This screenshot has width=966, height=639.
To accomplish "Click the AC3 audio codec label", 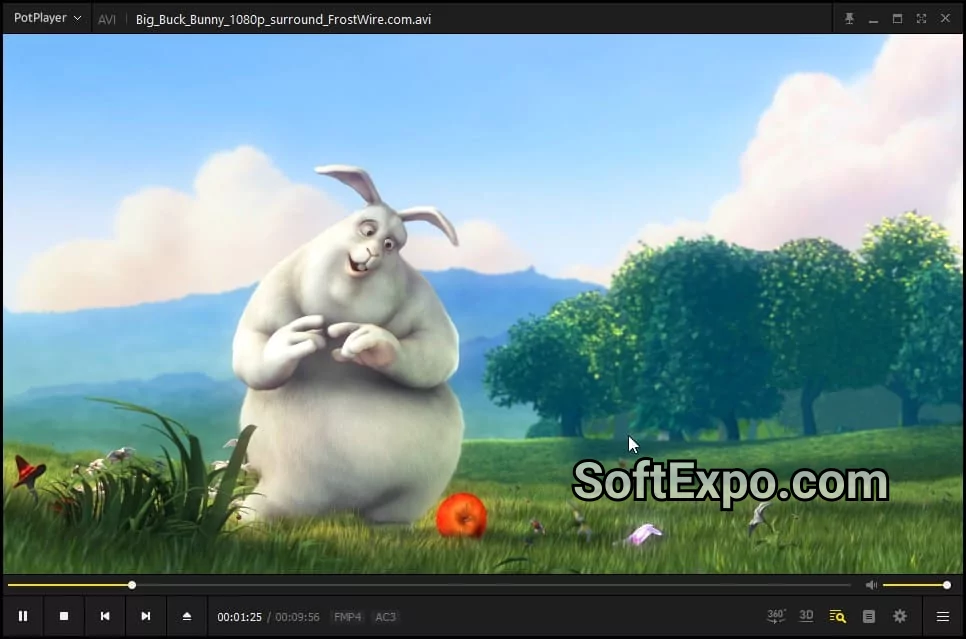I will click(385, 617).
